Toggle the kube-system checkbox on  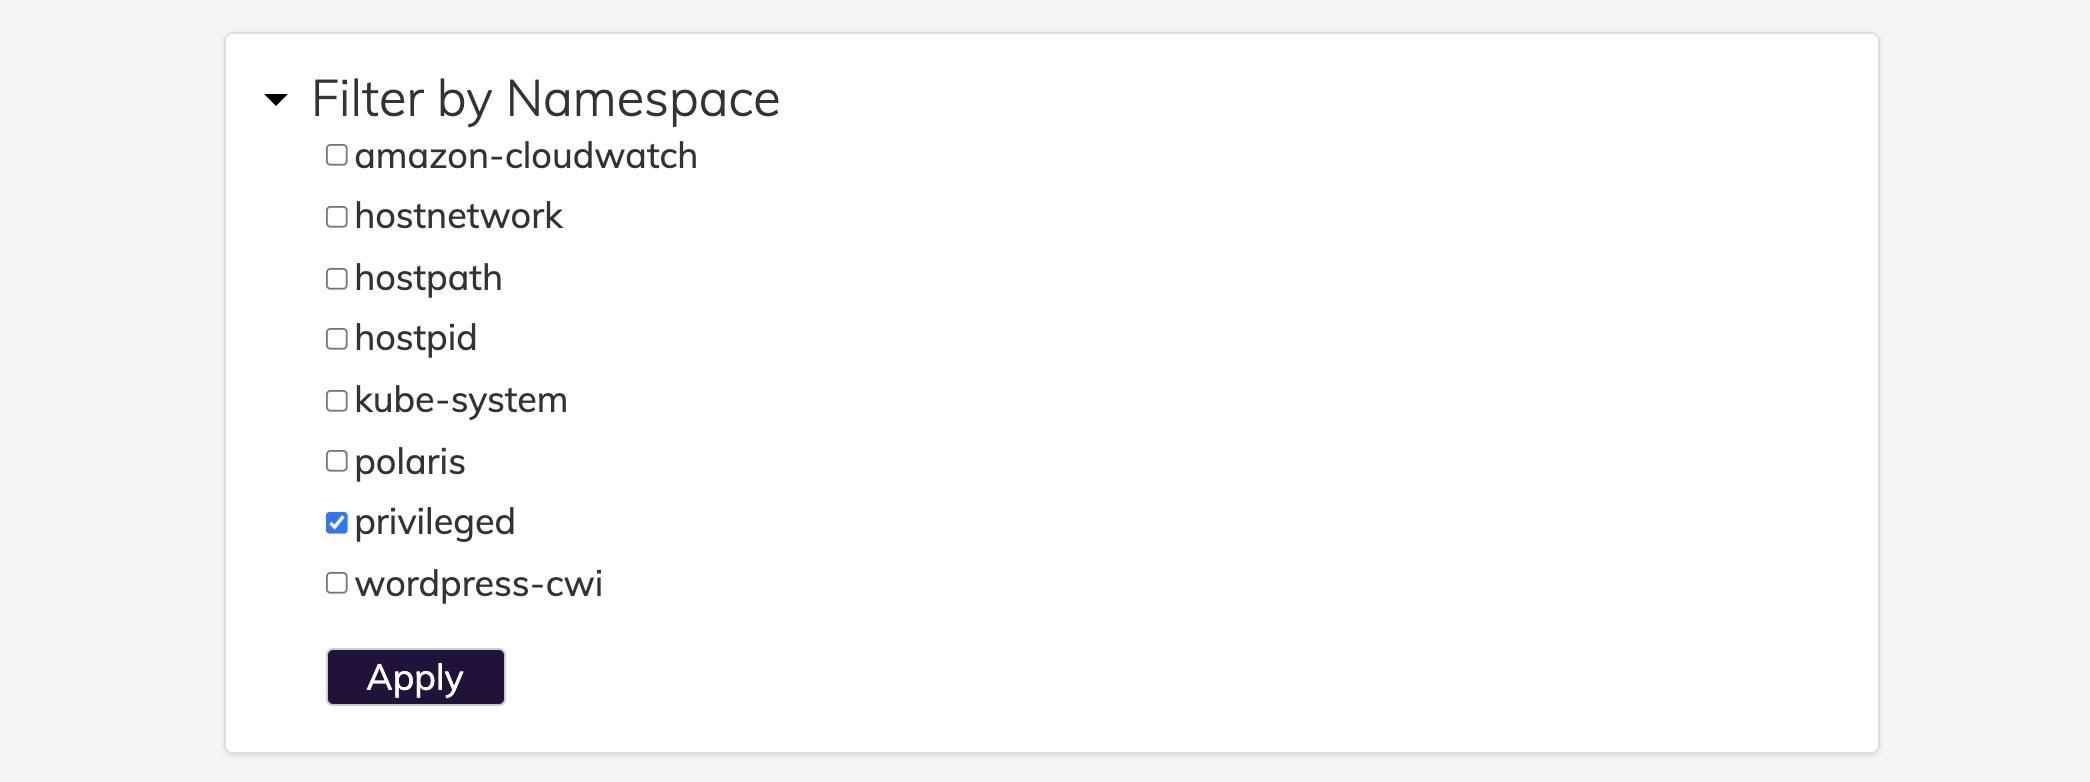tap(337, 400)
